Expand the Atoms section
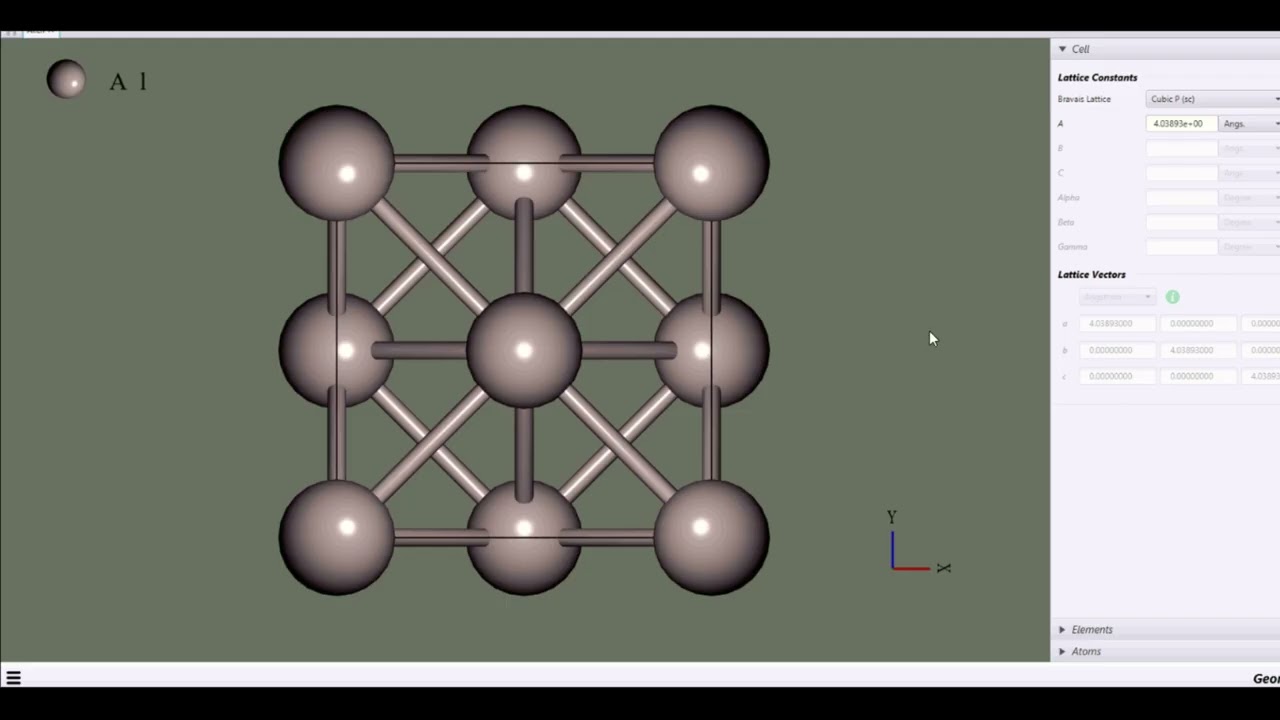 [x=1062, y=652]
